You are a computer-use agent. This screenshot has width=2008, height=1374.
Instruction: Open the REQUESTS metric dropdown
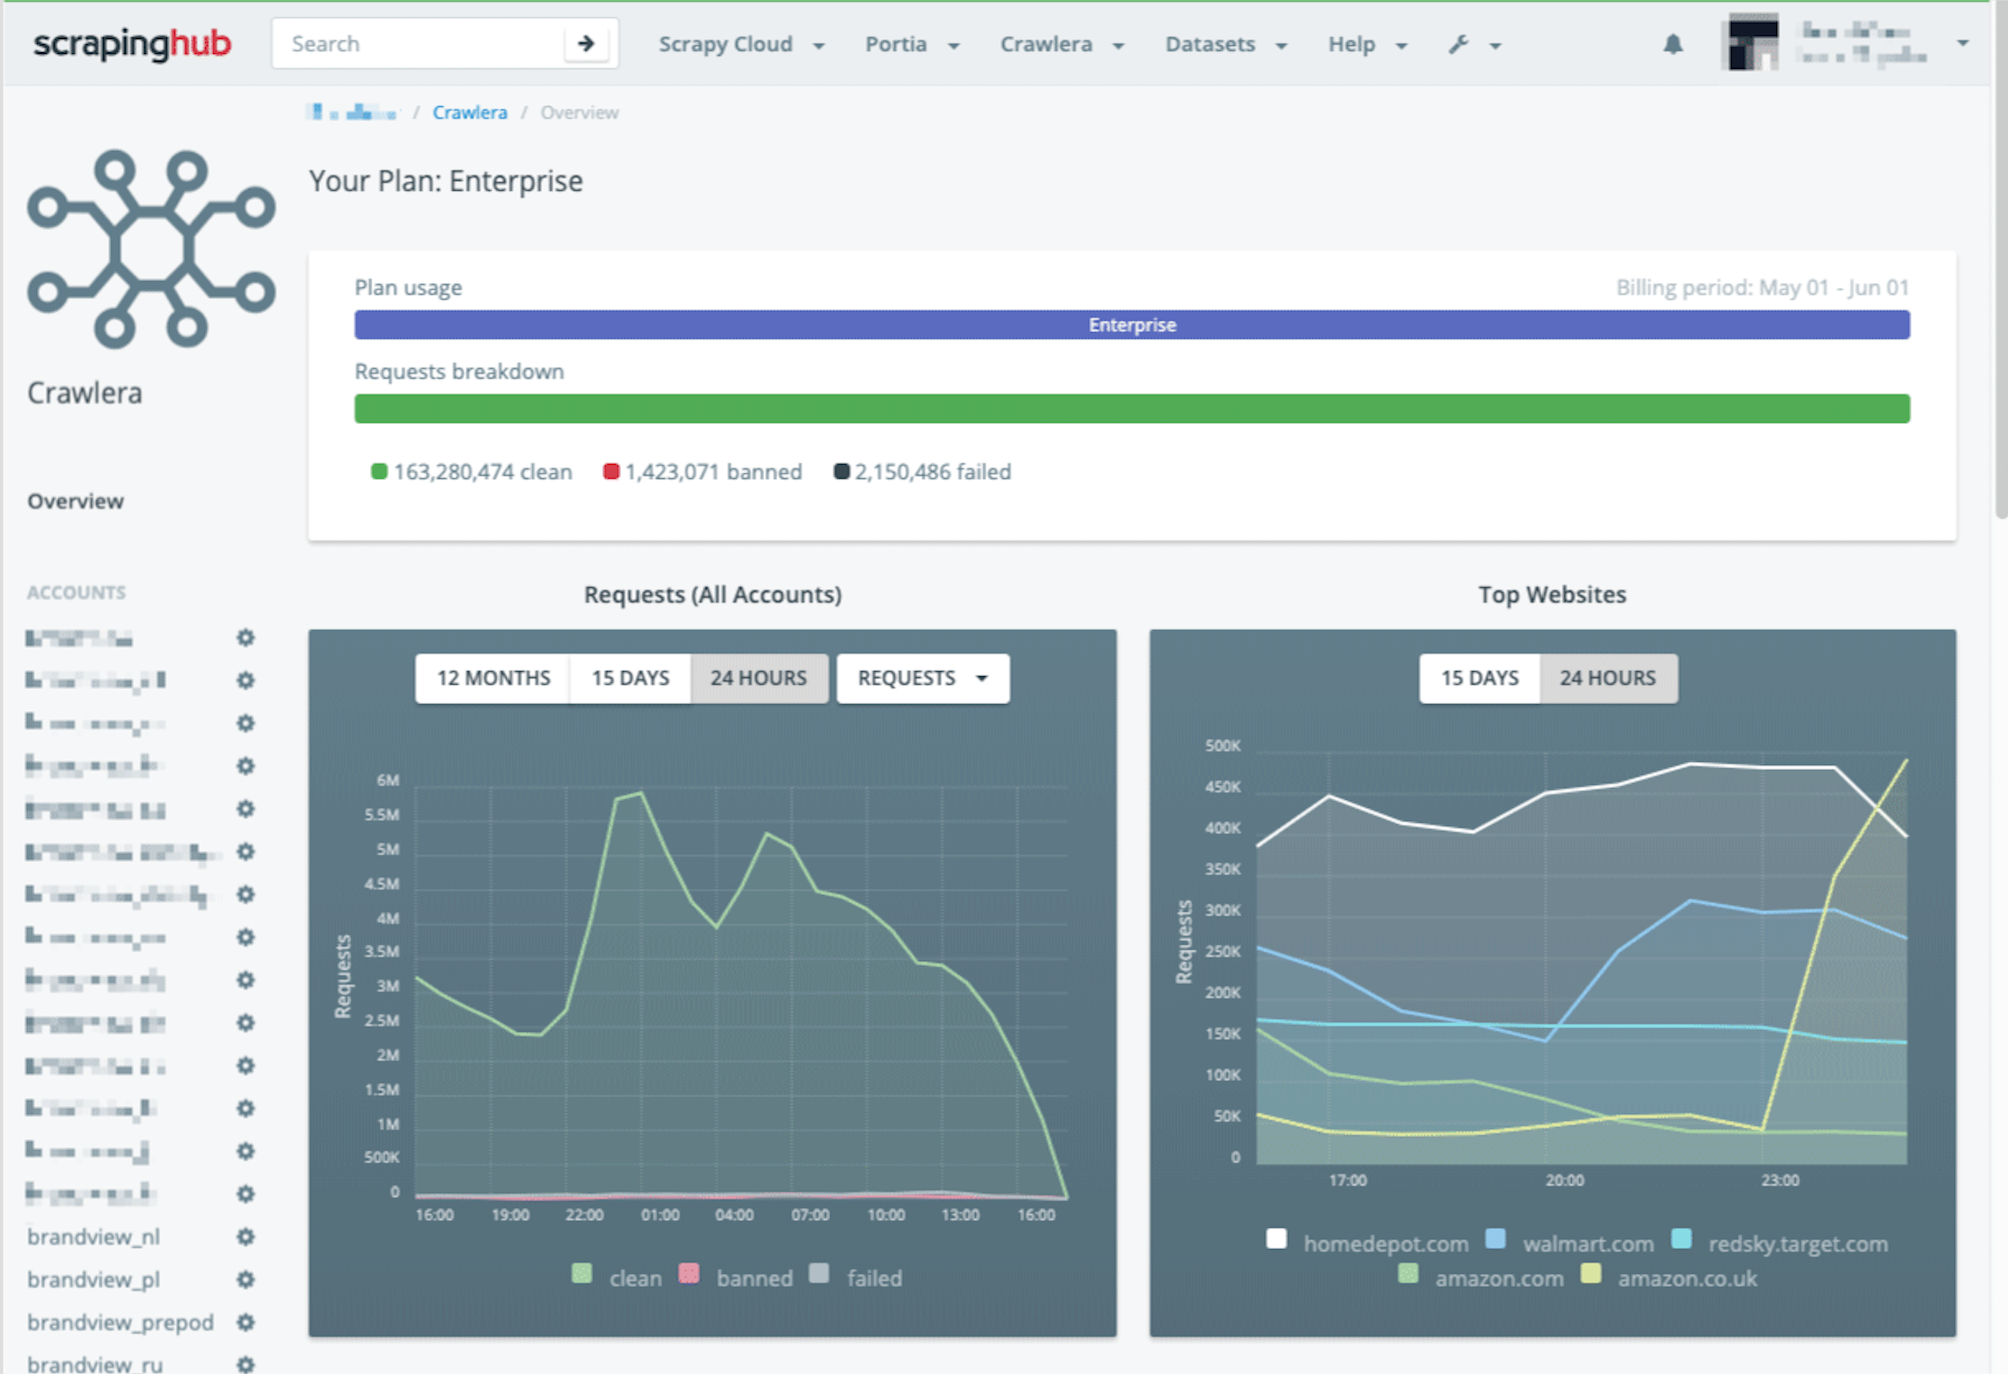923,678
